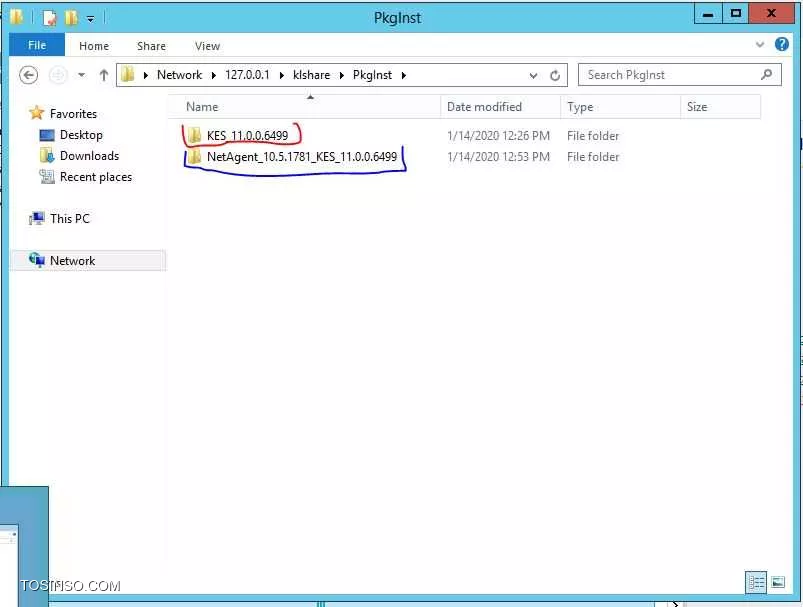
Task: Minimize the PkgInst window
Action: pyautogui.click(x=708, y=14)
